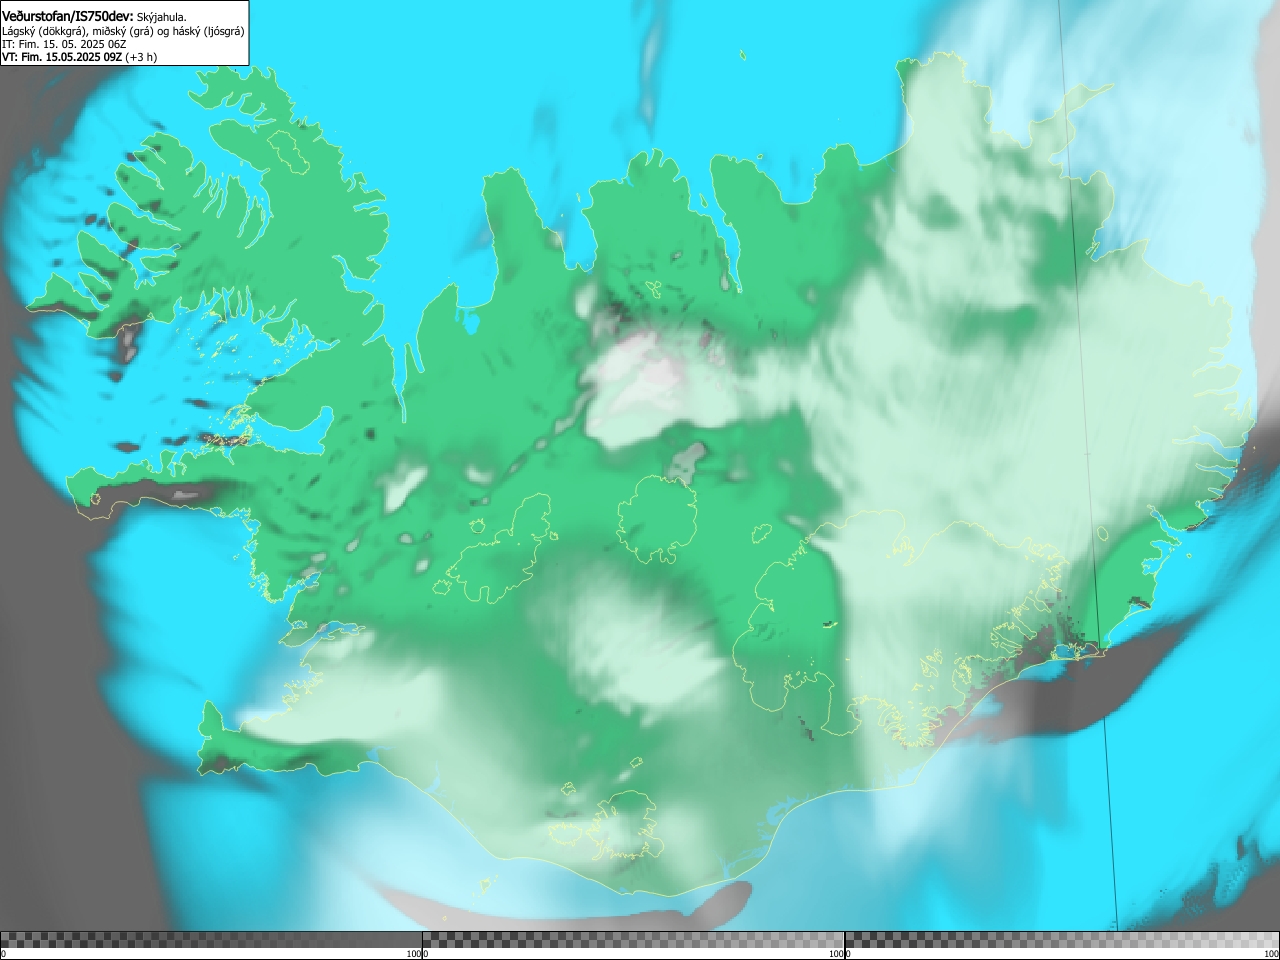Click the 'Veðurstofan/IS750dev:' title text
1280x960 pixels.
[68, 16]
